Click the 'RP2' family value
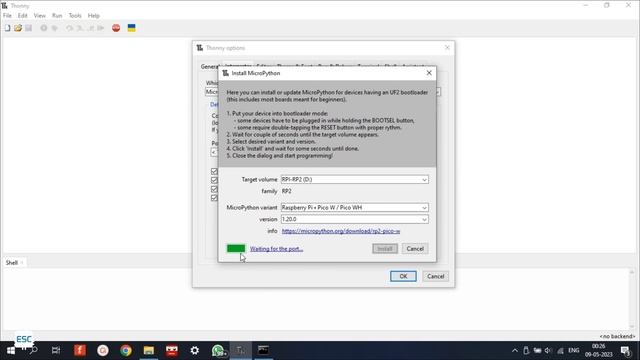Viewport: 640px width, 360px height. (287, 191)
